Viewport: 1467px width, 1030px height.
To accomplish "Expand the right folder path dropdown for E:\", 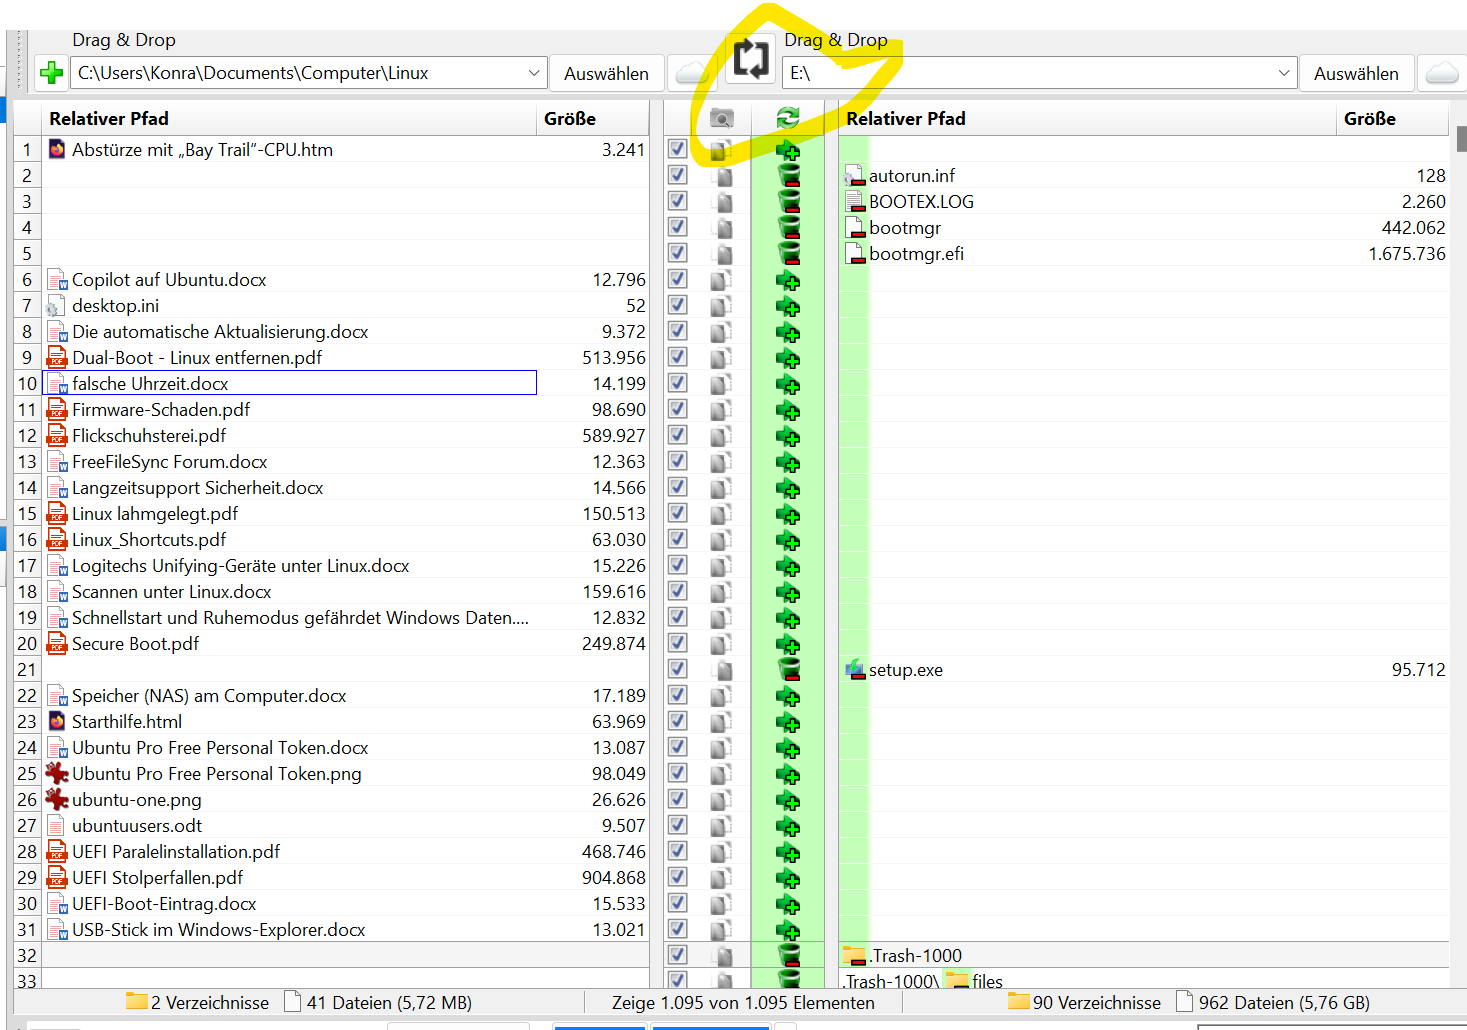I will point(1284,73).
